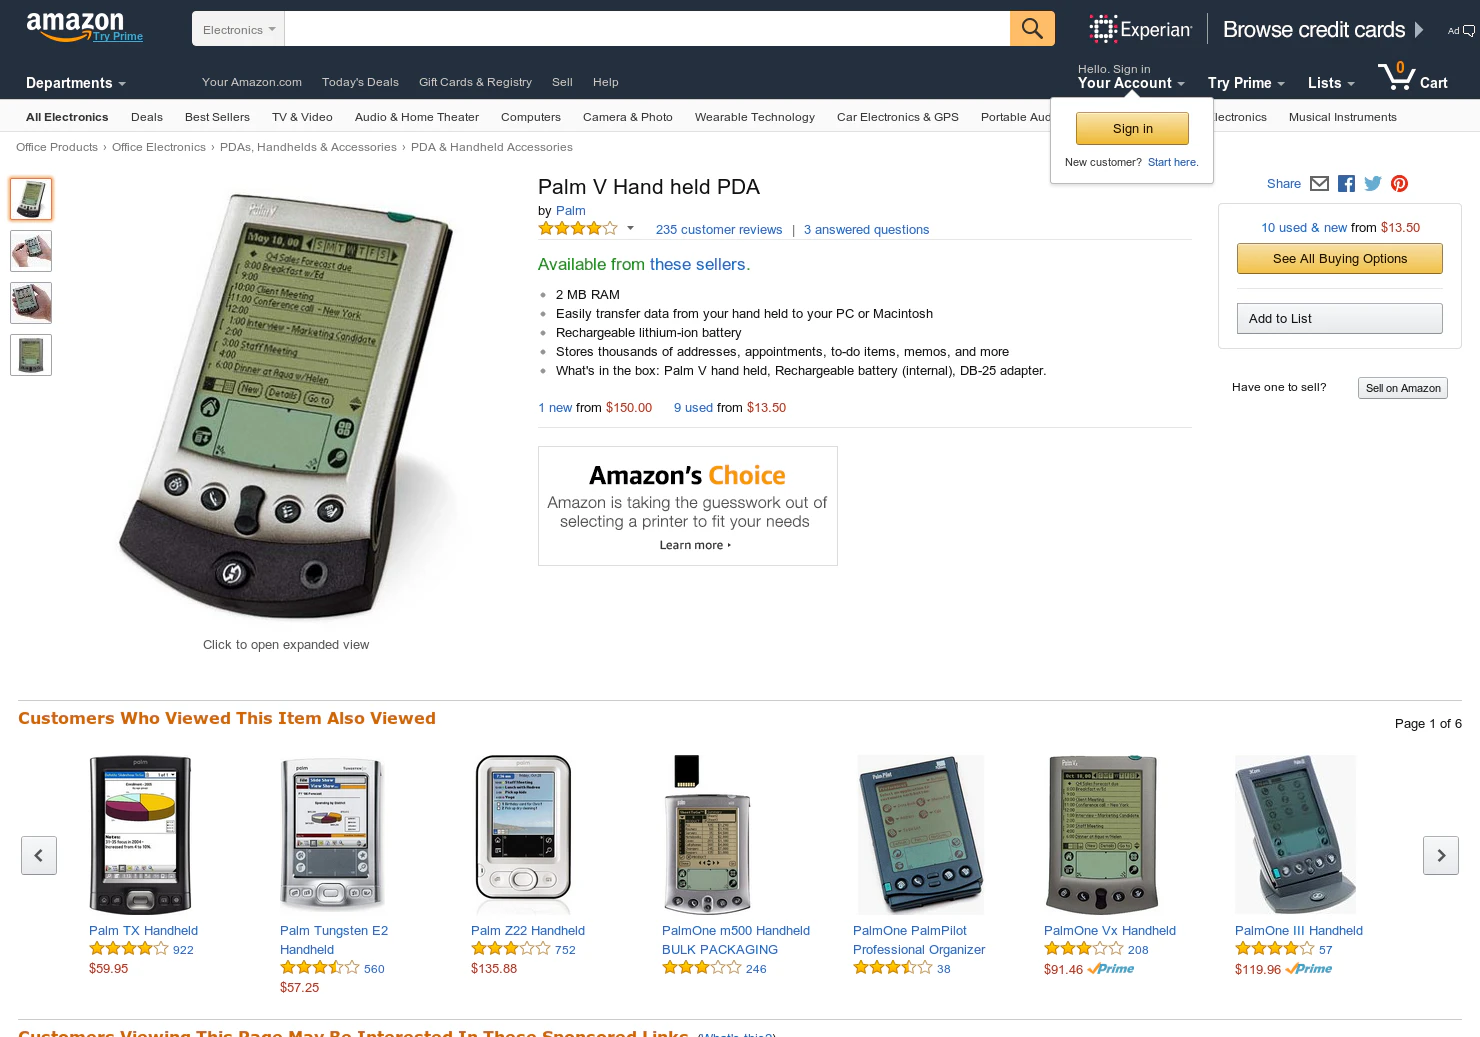
Task: Open the shopping cart icon
Action: (x=1413, y=77)
